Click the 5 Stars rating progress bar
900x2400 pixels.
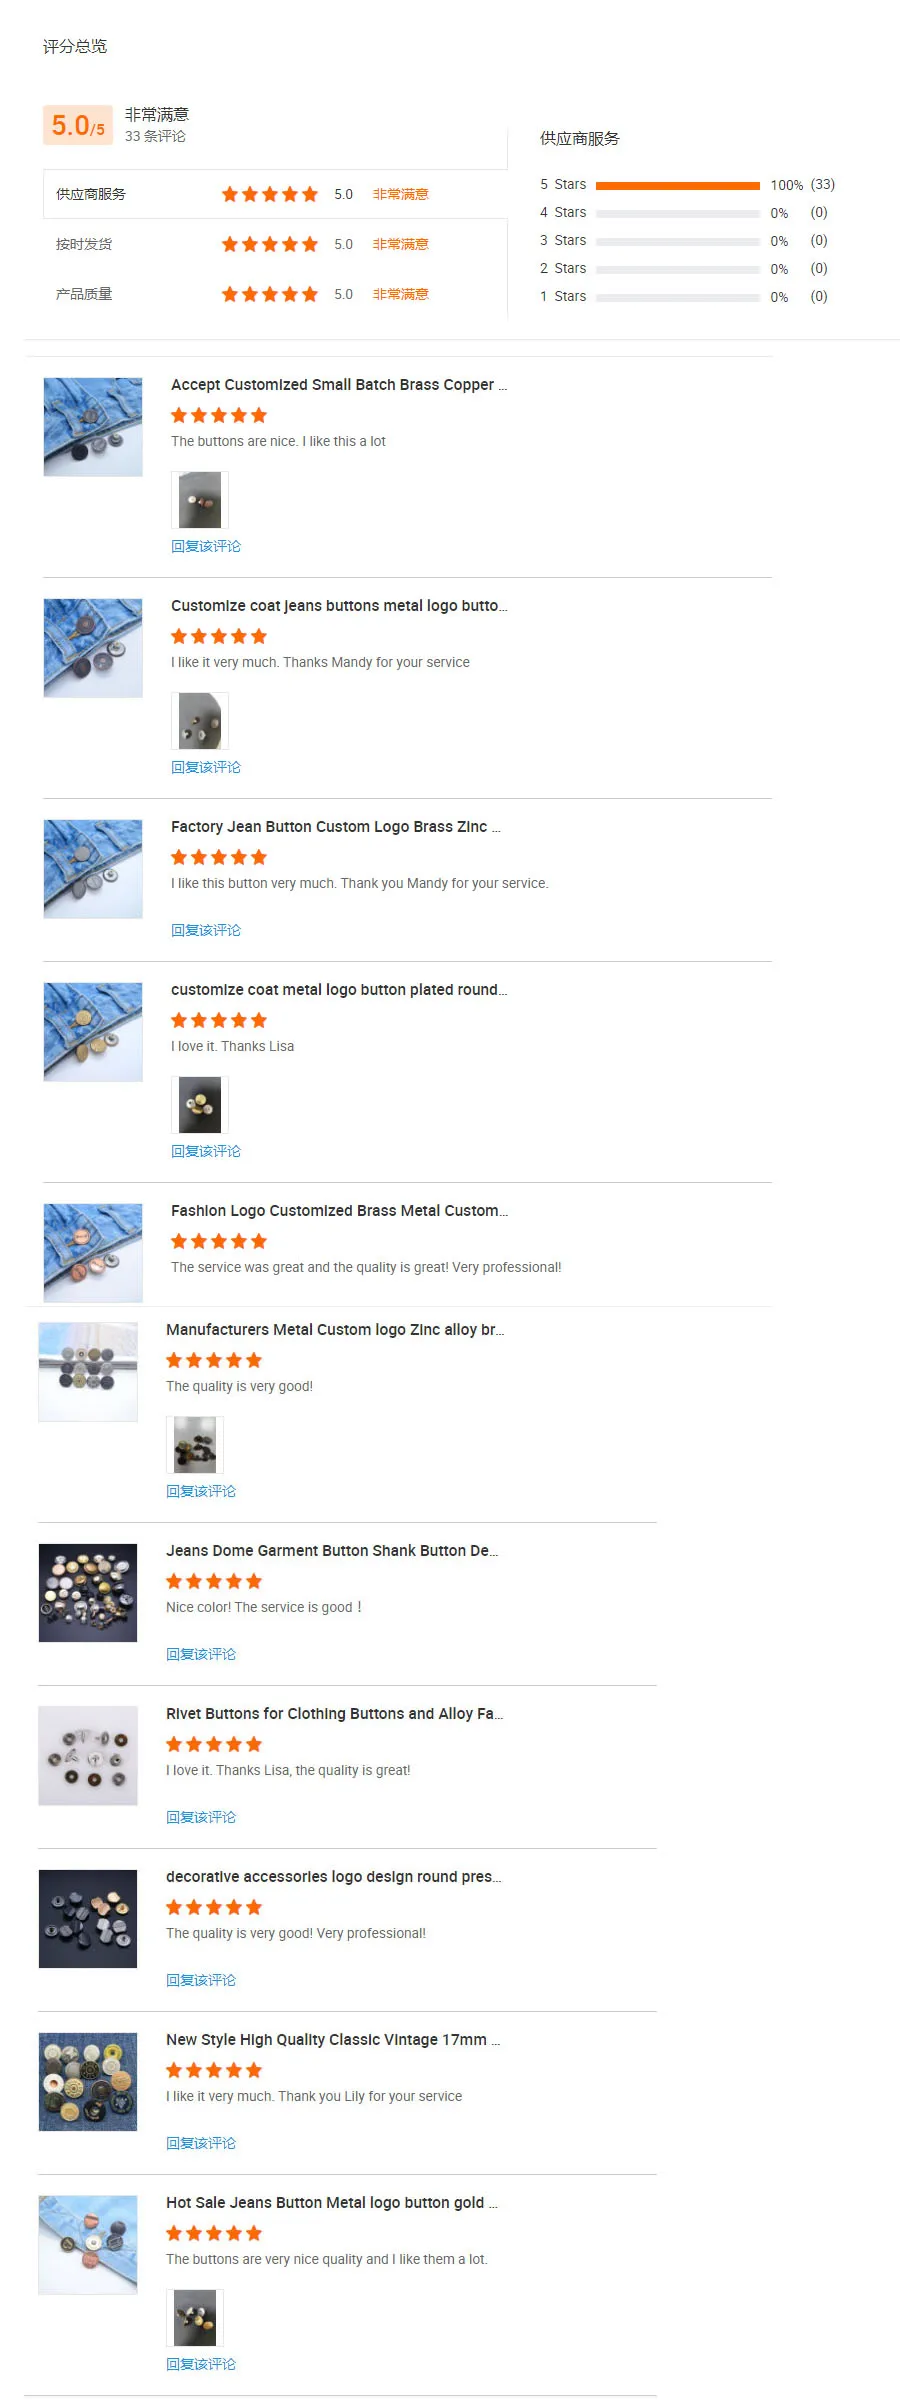(678, 185)
